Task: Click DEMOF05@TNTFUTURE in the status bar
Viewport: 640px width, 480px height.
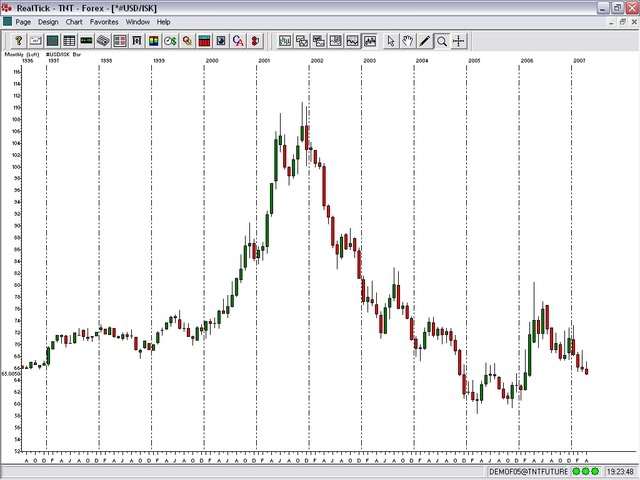Action: pyautogui.click(x=528, y=472)
